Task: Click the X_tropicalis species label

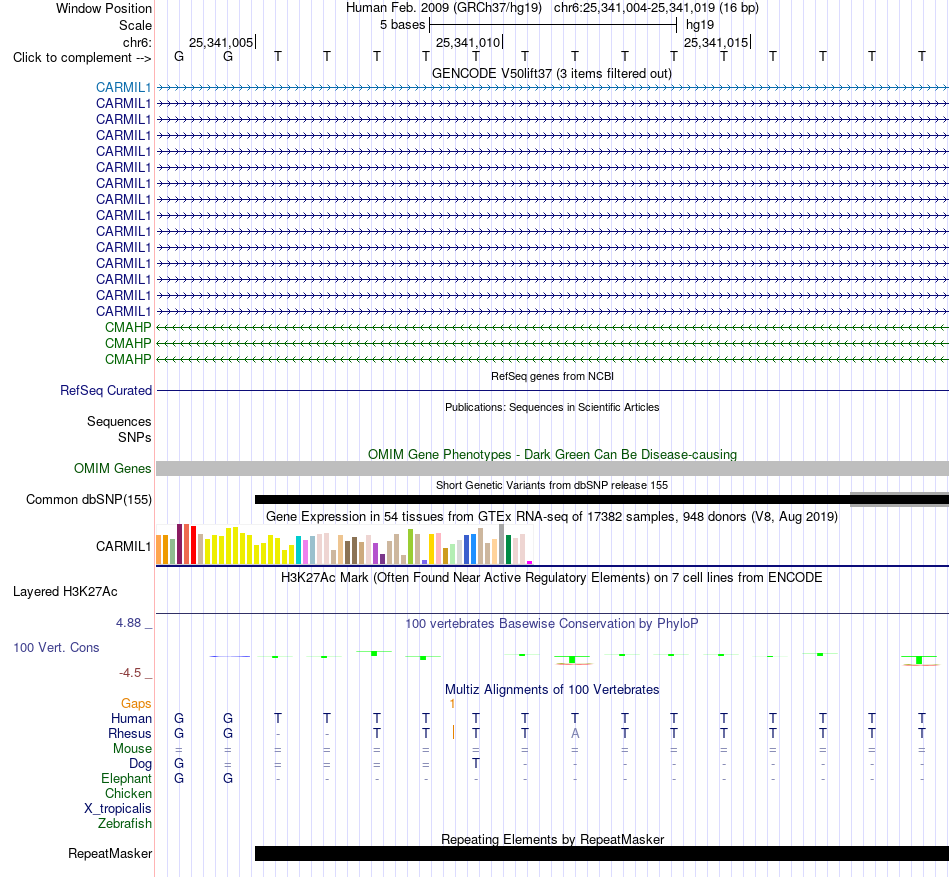Action: [118, 809]
